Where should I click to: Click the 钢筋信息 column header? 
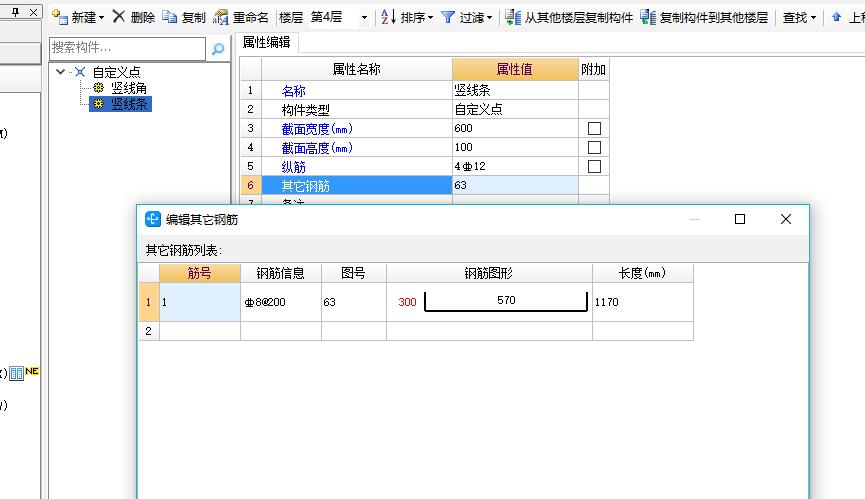pos(281,273)
